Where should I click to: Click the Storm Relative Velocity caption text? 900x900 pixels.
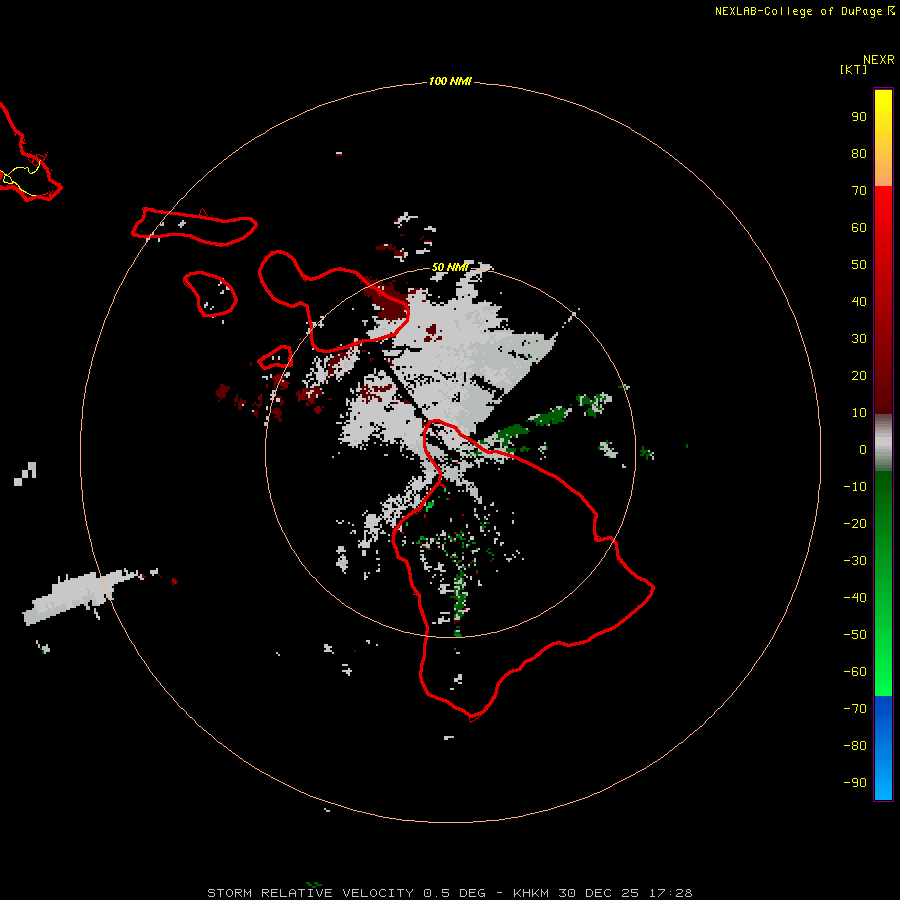tap(449, 893)
